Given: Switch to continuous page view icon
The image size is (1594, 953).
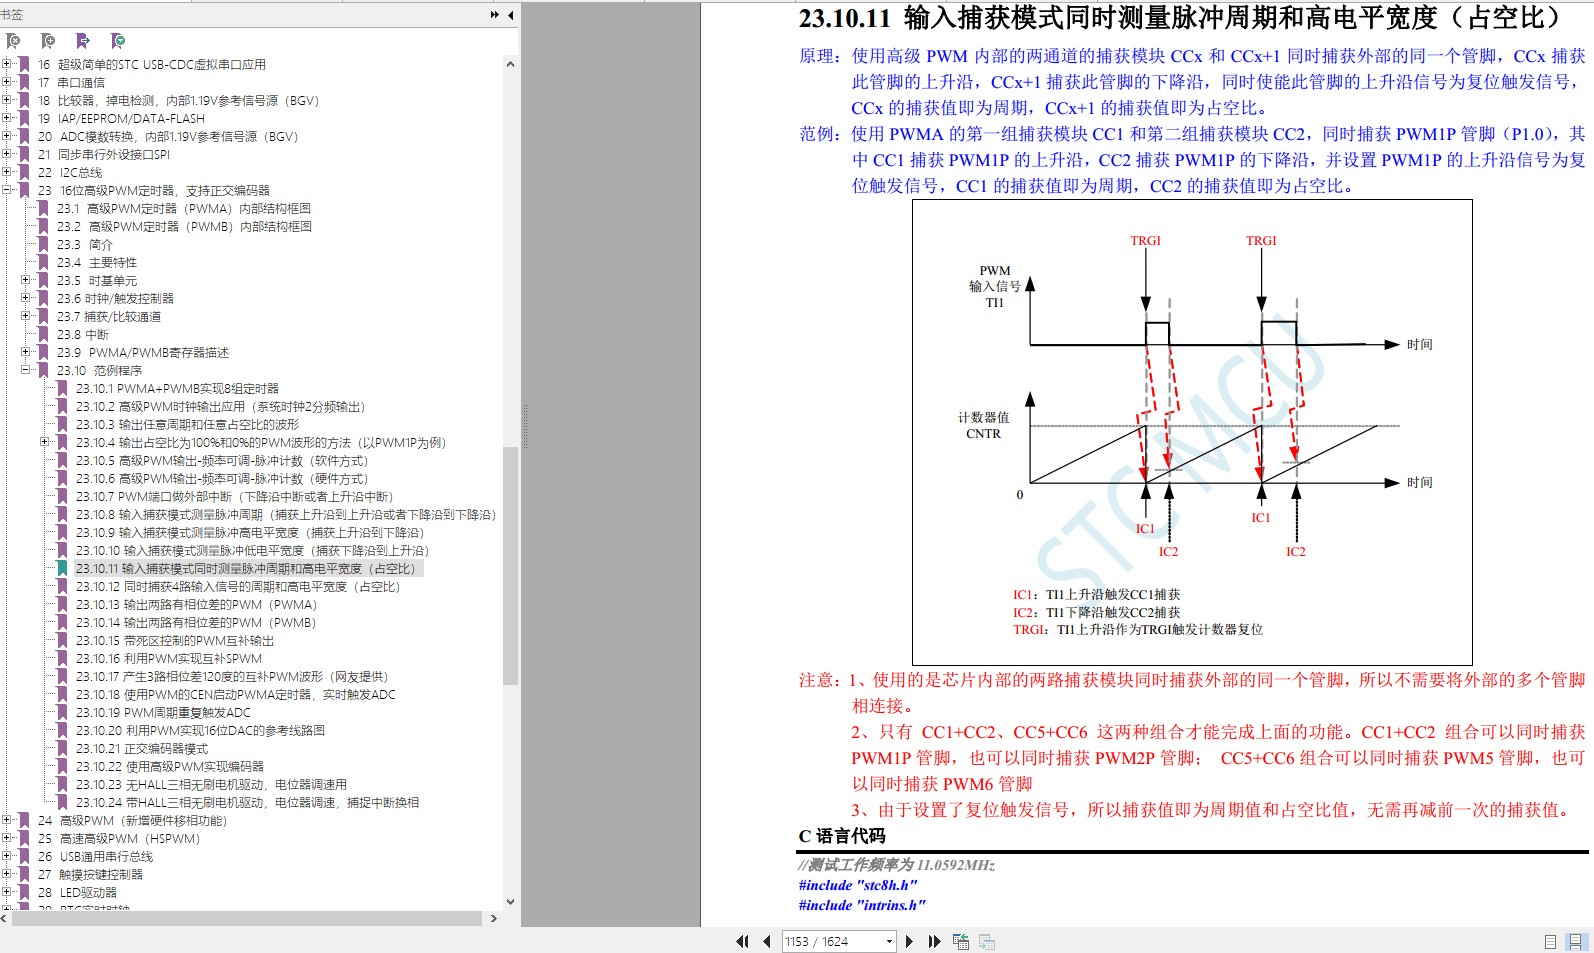Looking at the screenshot, I should click(x=1576, y=941).
